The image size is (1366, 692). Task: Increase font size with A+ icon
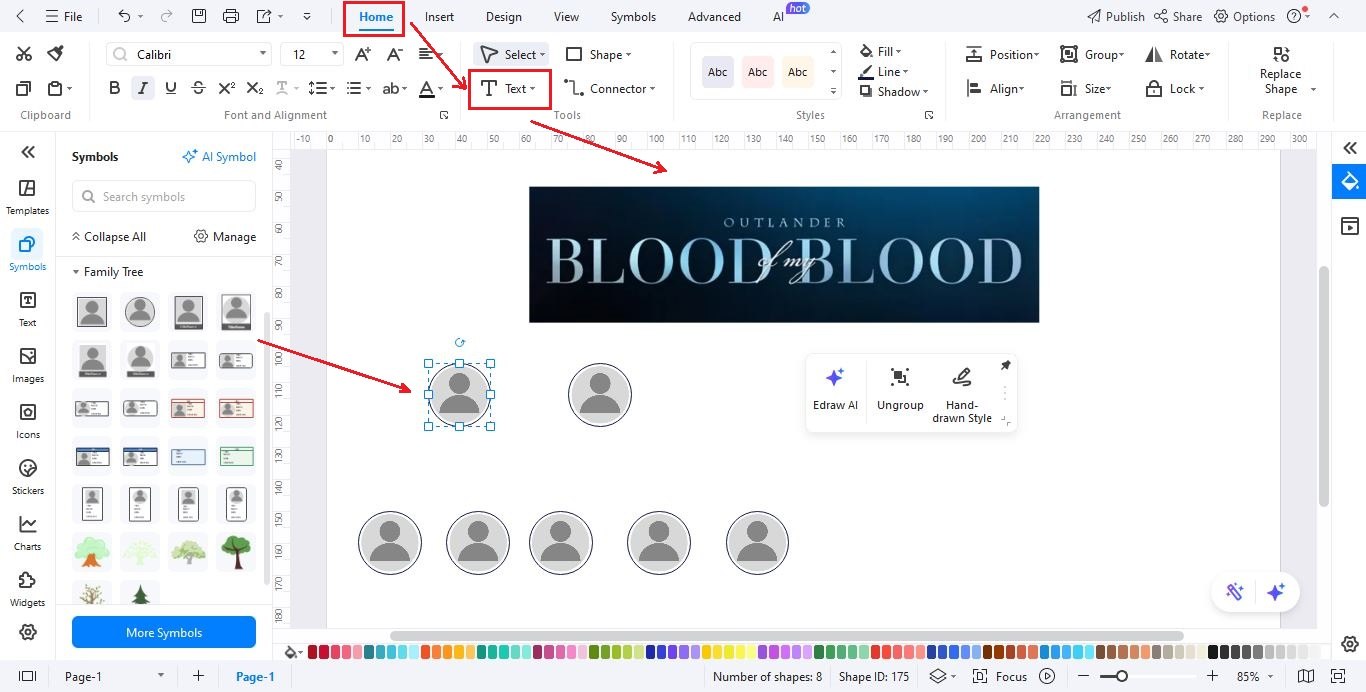click(363, 54)
